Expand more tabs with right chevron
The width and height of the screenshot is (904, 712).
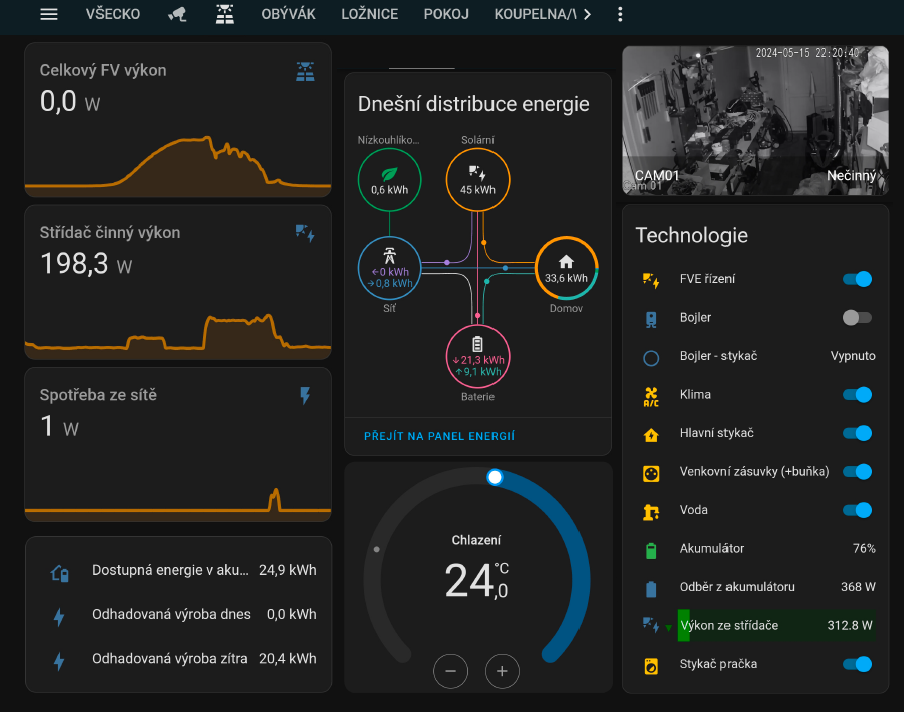(587, 14)
